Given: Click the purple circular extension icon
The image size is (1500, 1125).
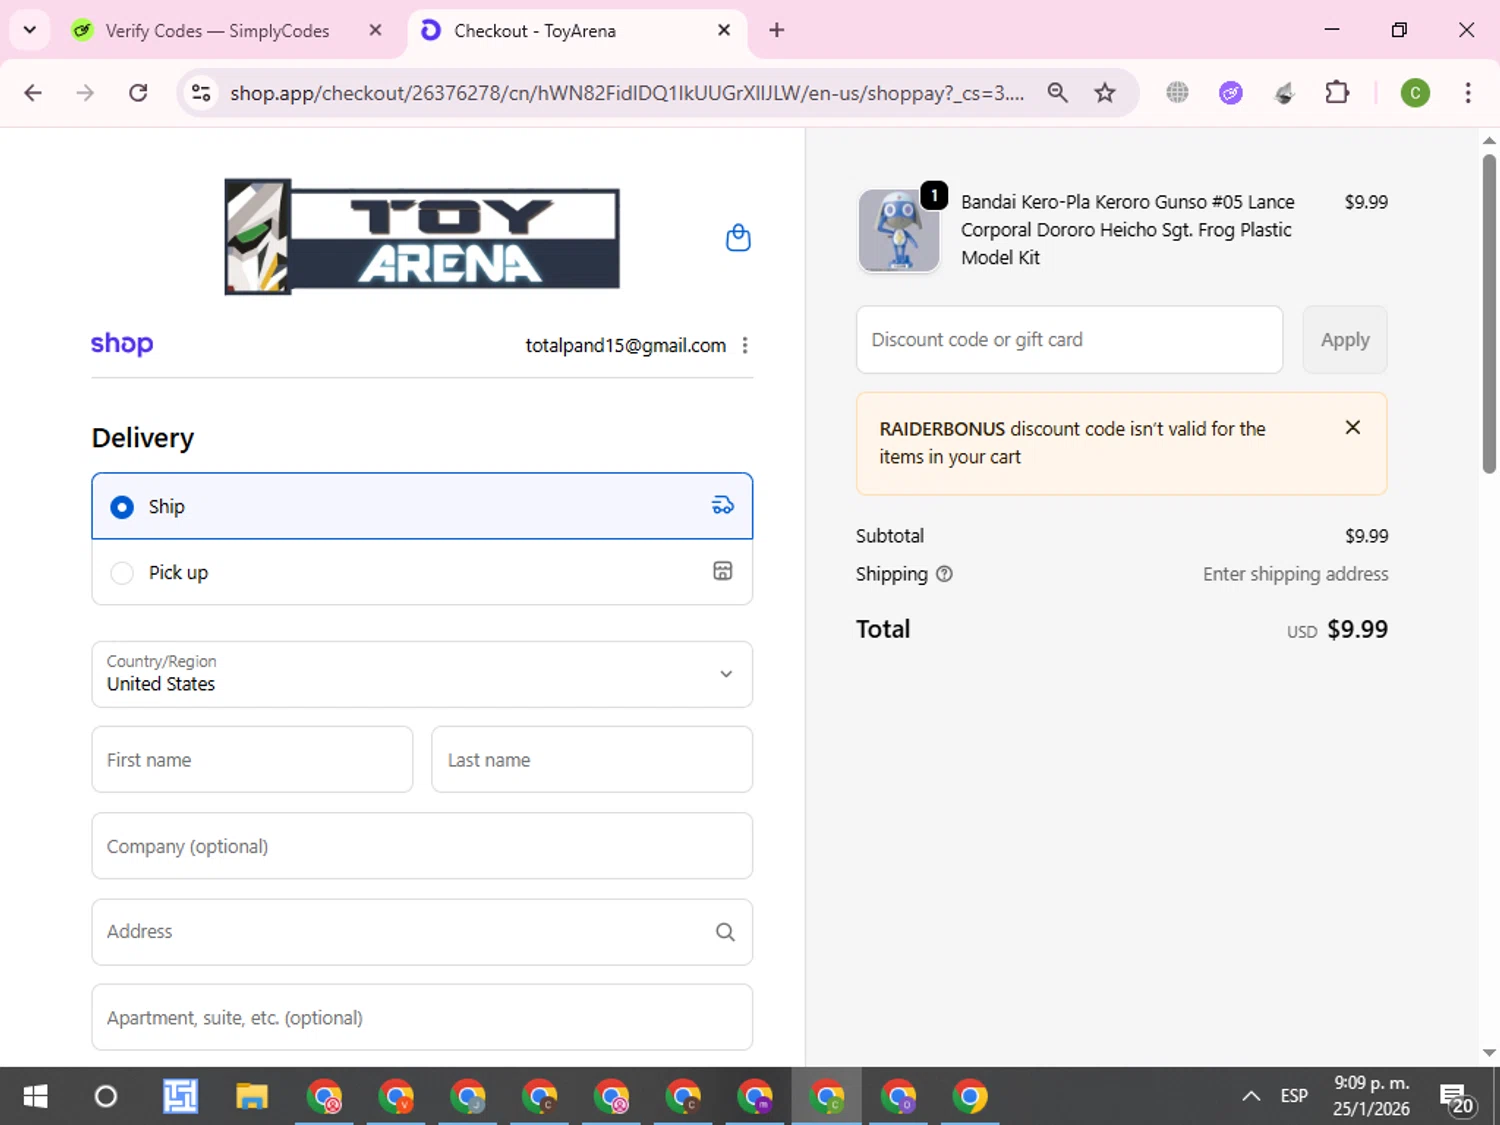Looking at the screenshot, I should [1231, 93].
